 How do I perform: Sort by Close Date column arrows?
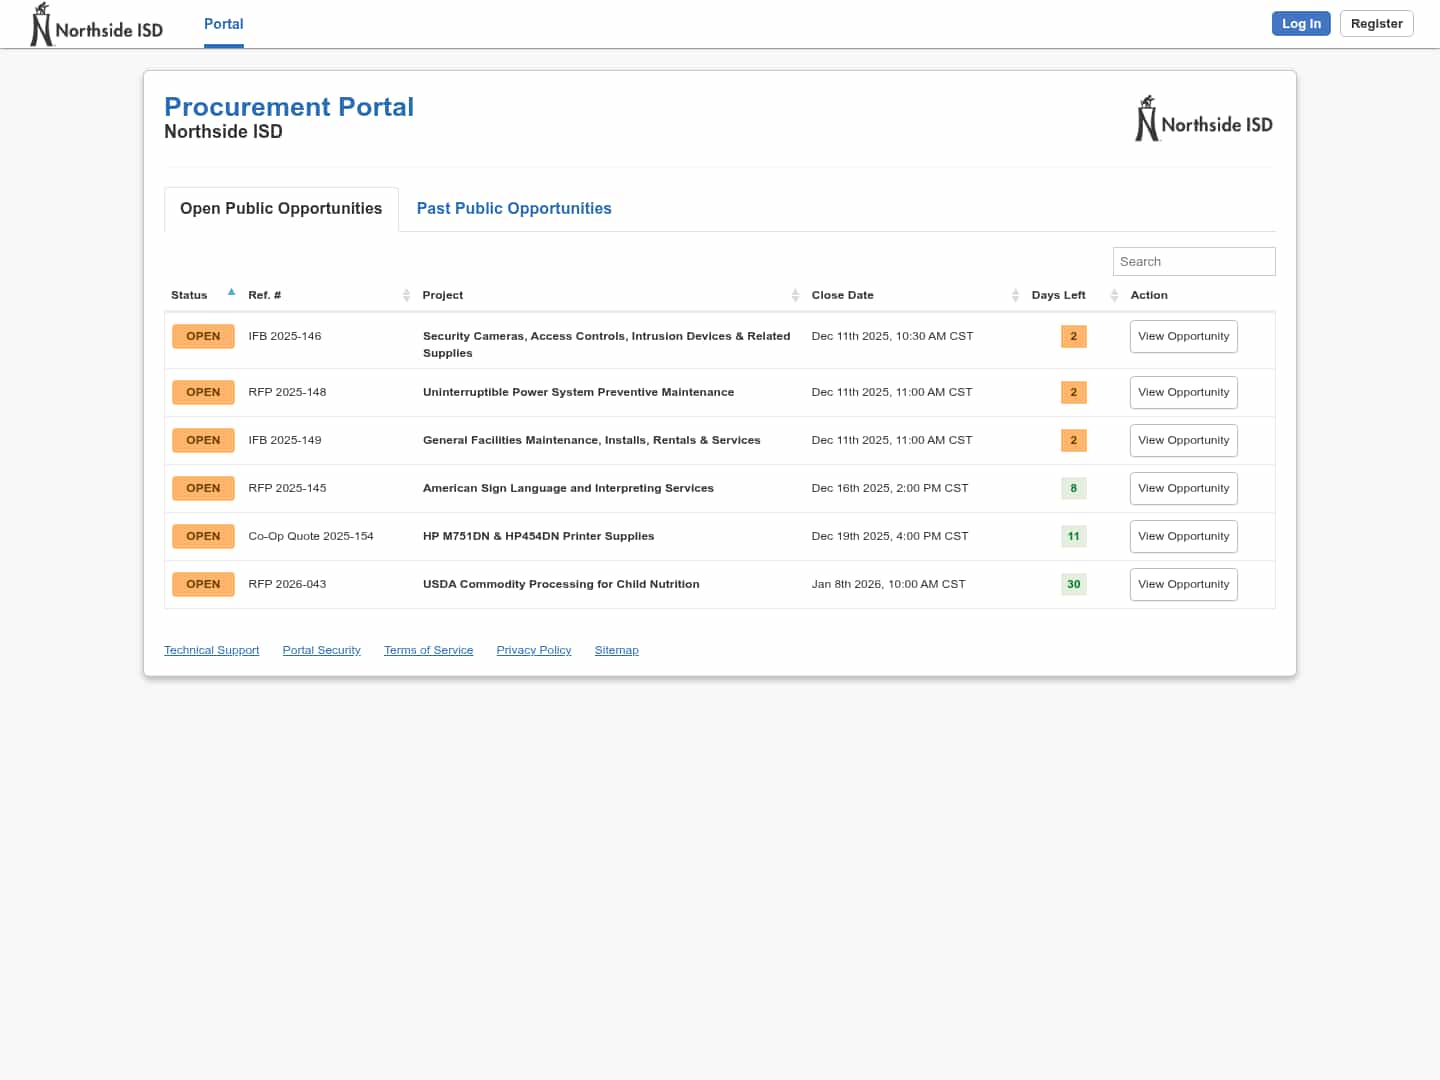coord(1015,295)
